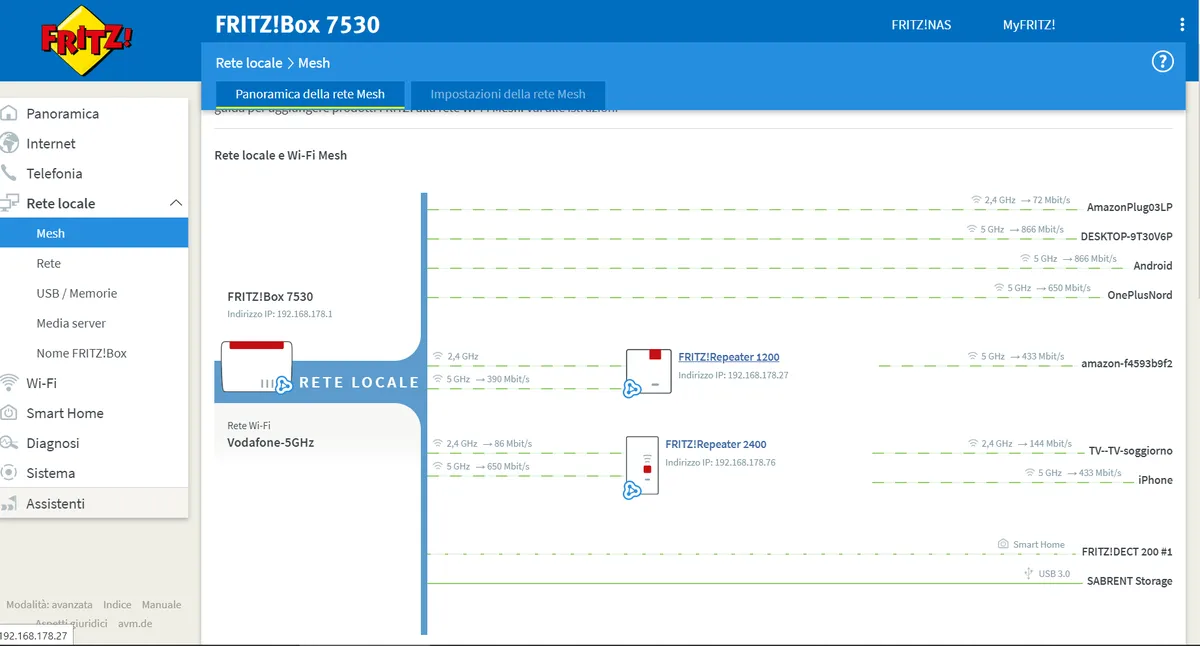Select the Panoramica della rete Mesh tab

[310, 94]
